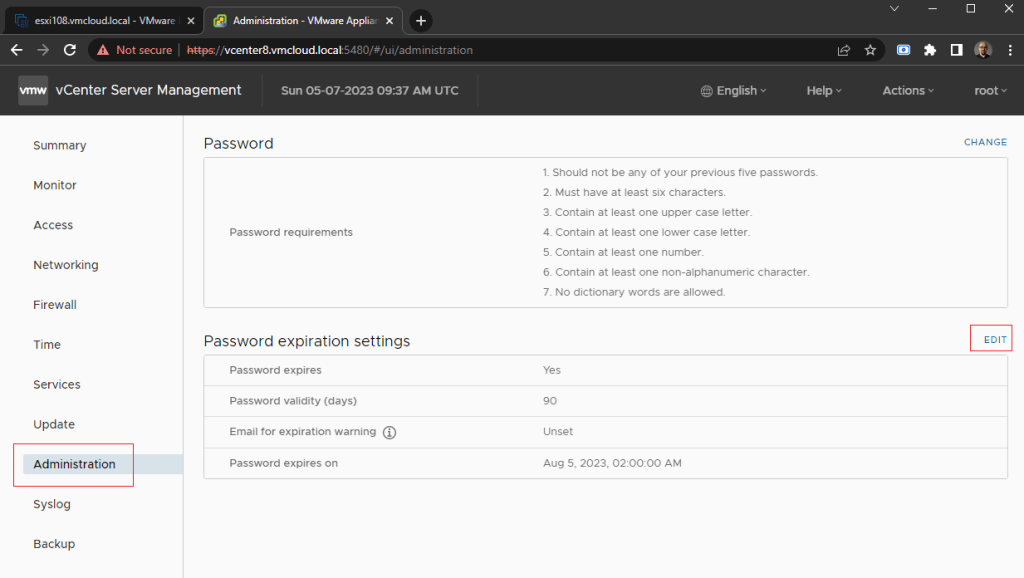Open the browser side panel icon
The image size is (1024, 578).
coord(956,50)
